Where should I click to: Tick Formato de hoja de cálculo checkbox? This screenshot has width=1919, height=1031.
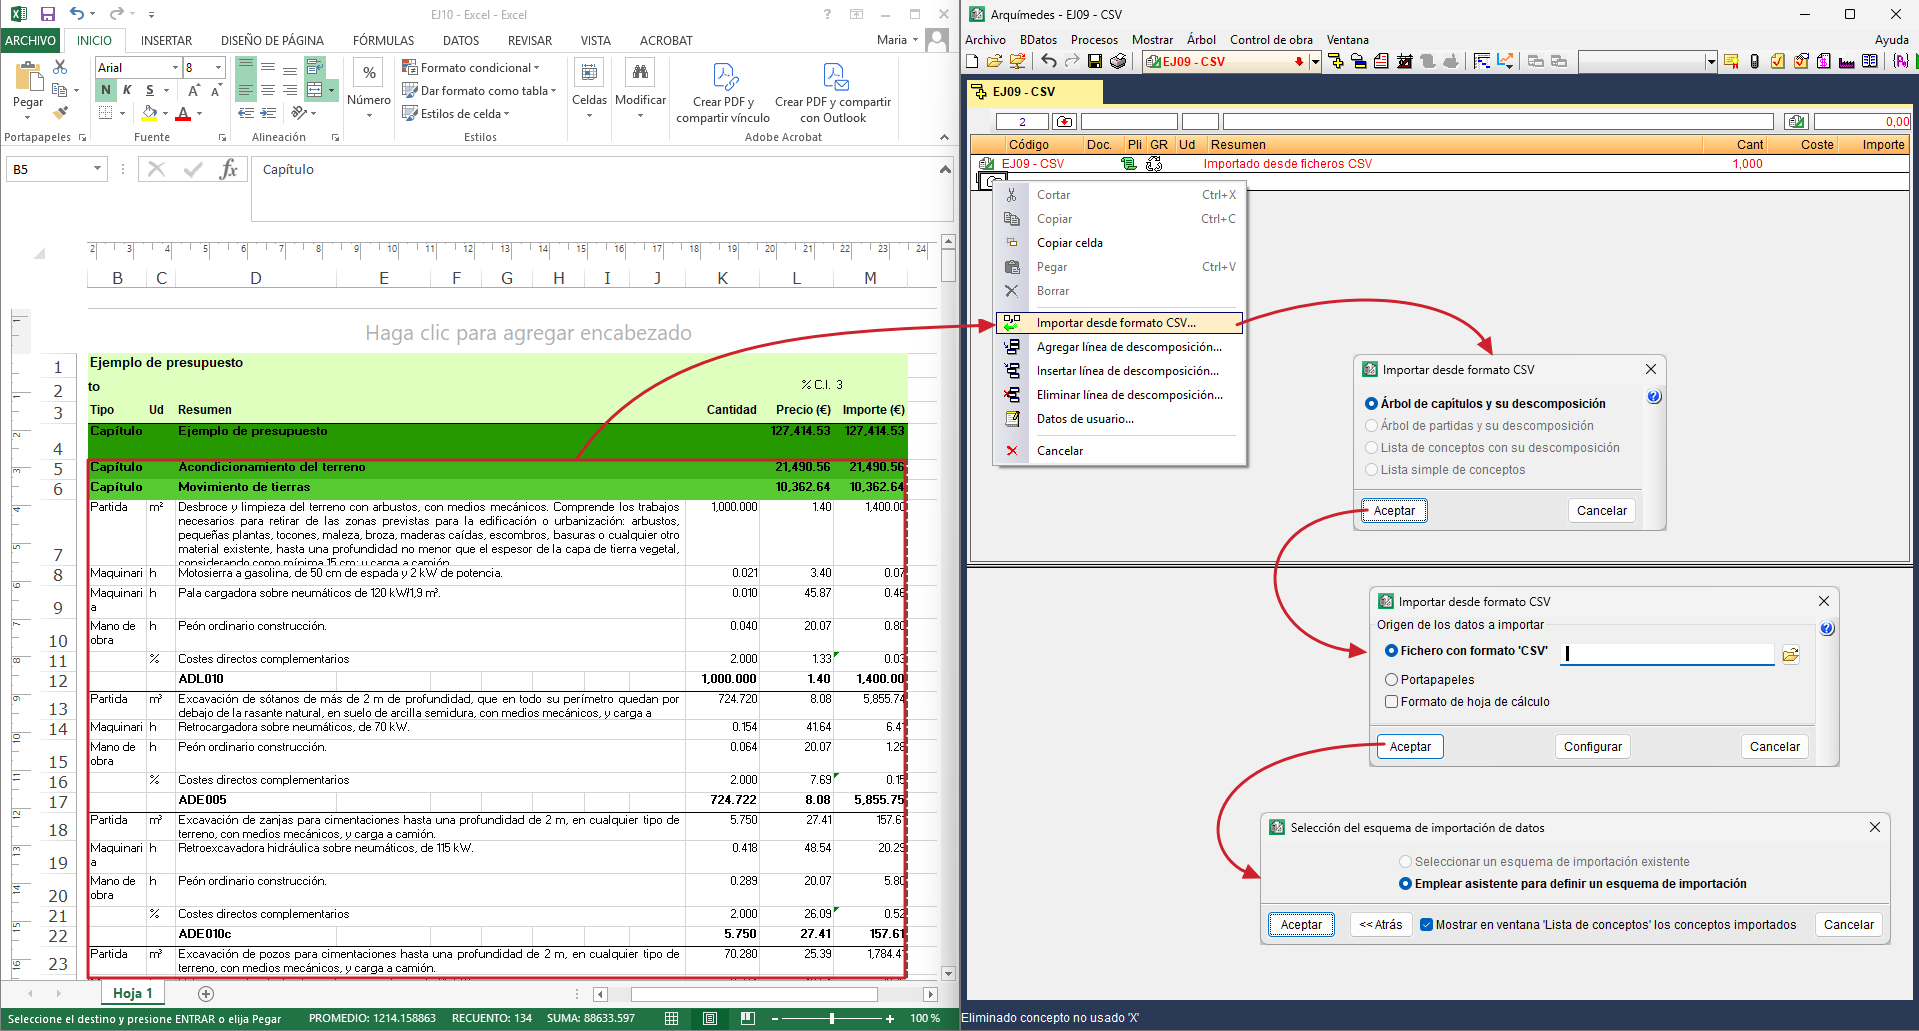[x=1391, y=702]
